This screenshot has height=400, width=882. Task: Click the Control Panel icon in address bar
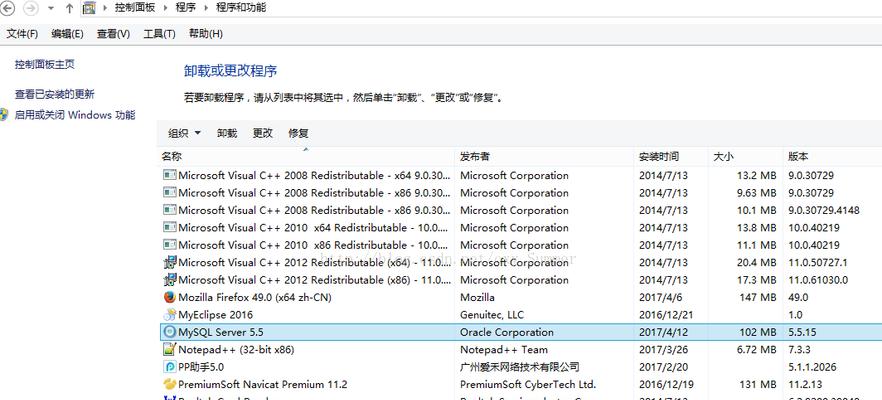(x=88, y=8)
